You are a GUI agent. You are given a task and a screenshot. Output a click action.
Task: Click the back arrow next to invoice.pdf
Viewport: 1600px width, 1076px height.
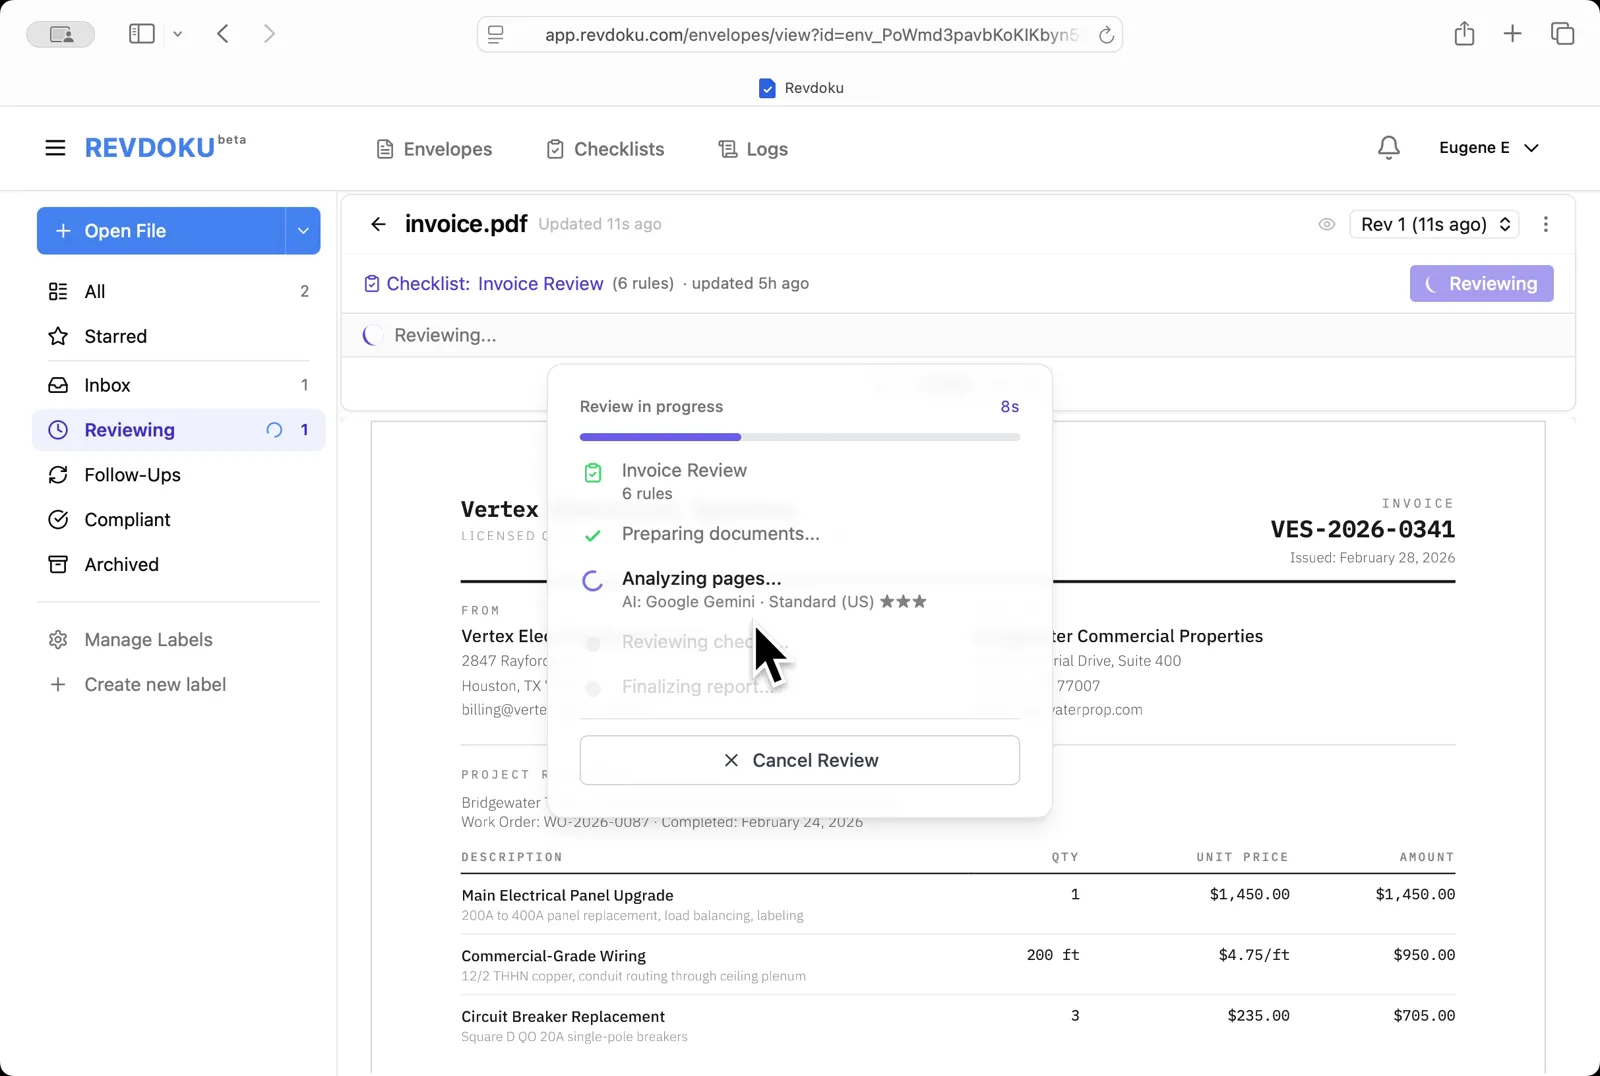(x=378, y=224)
